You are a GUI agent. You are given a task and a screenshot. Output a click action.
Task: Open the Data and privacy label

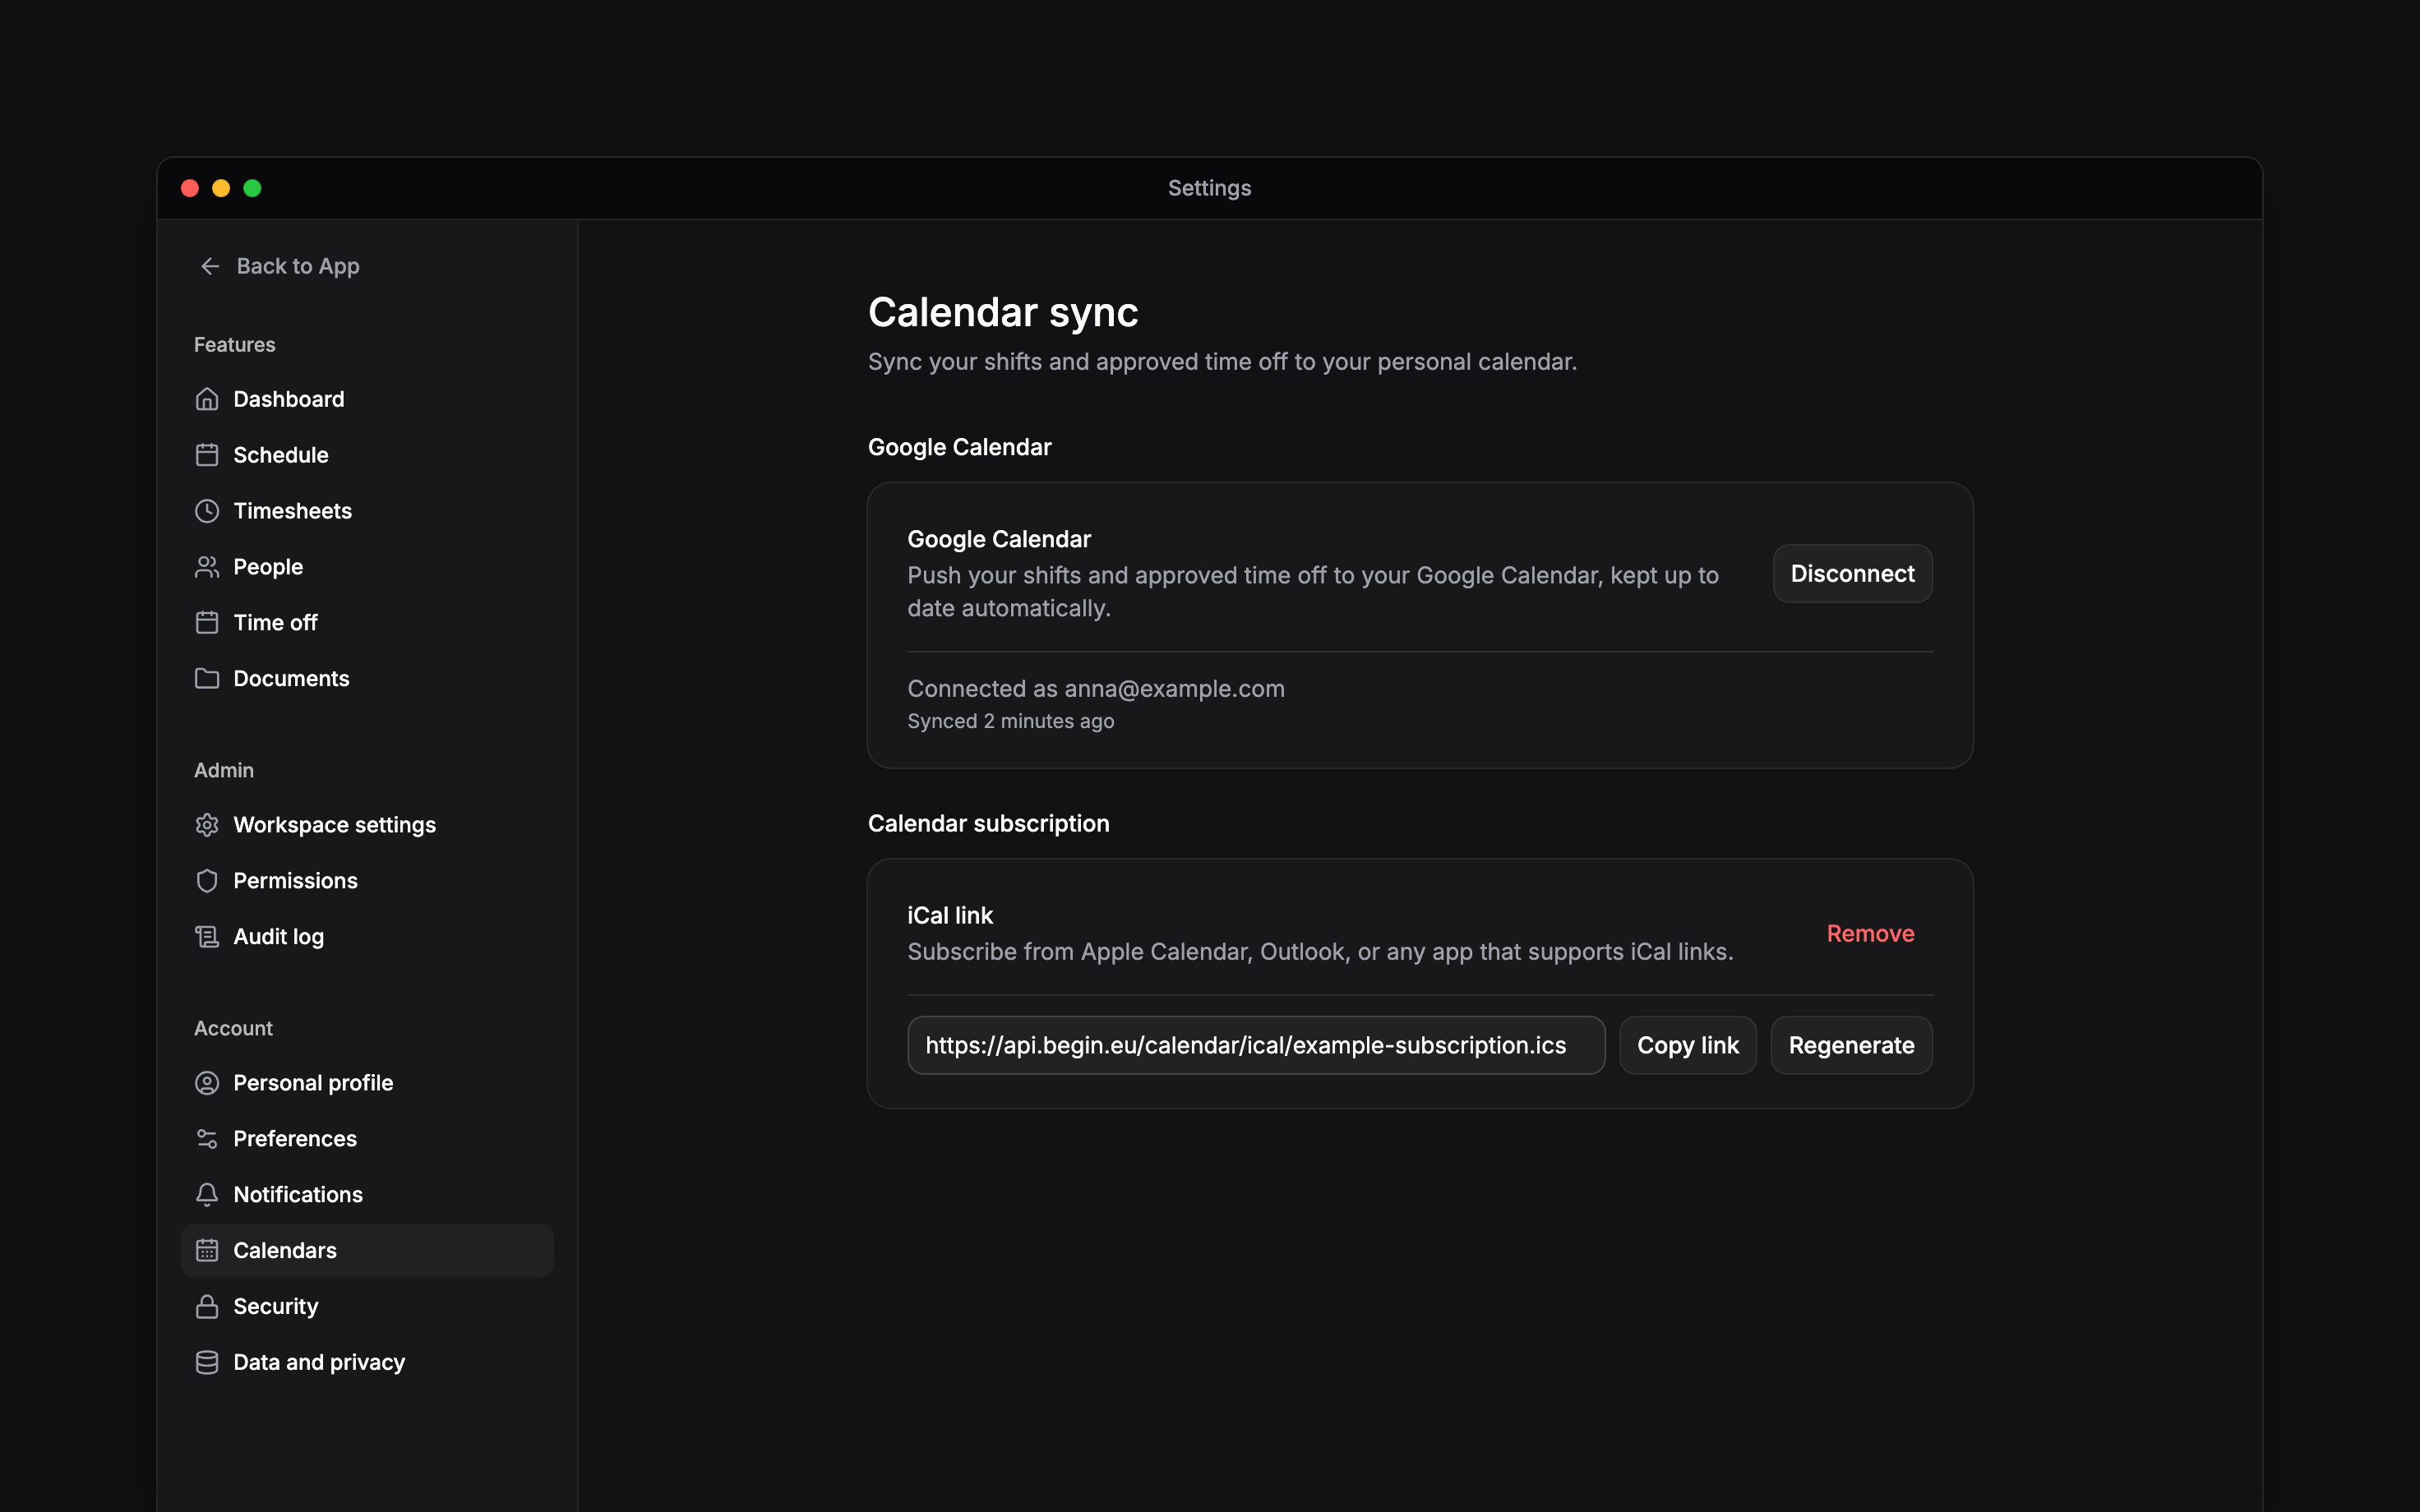tap(319, 1363)
